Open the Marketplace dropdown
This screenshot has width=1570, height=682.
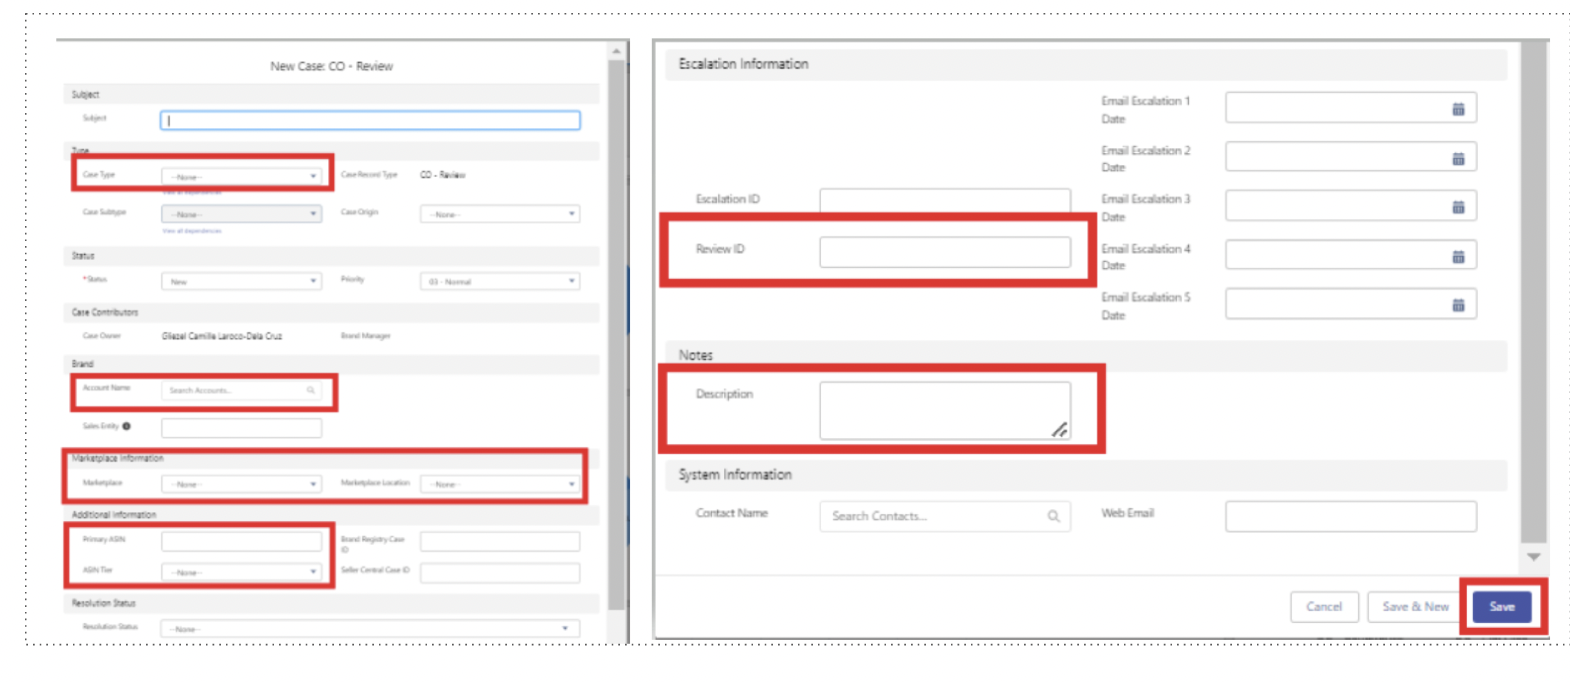[241, 484]
